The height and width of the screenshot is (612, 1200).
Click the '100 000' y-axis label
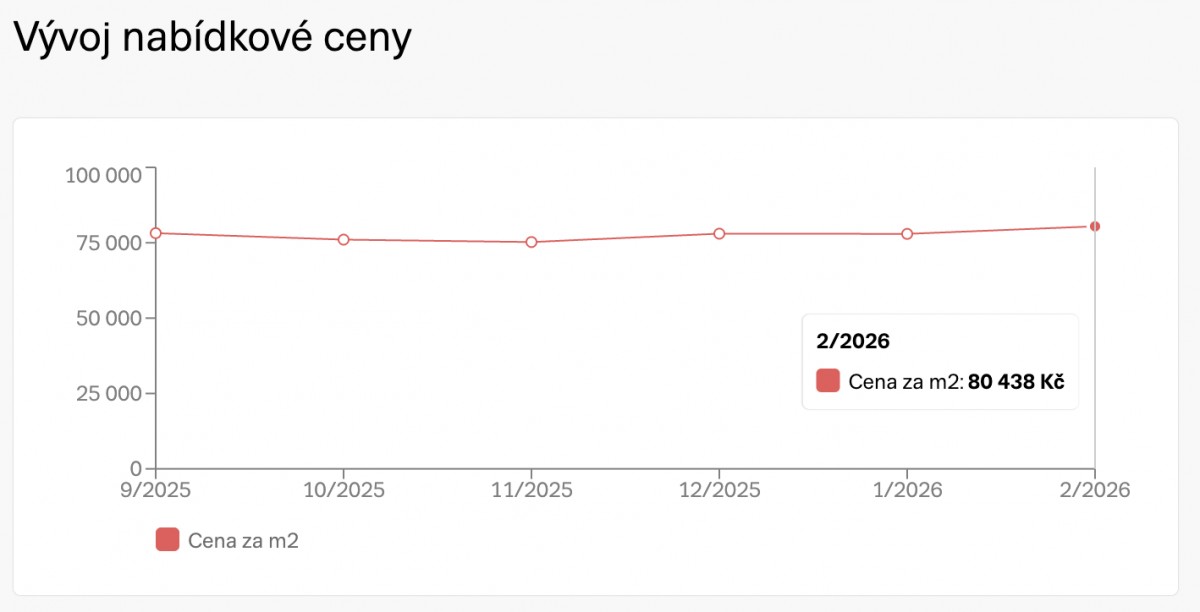point(103,176)
